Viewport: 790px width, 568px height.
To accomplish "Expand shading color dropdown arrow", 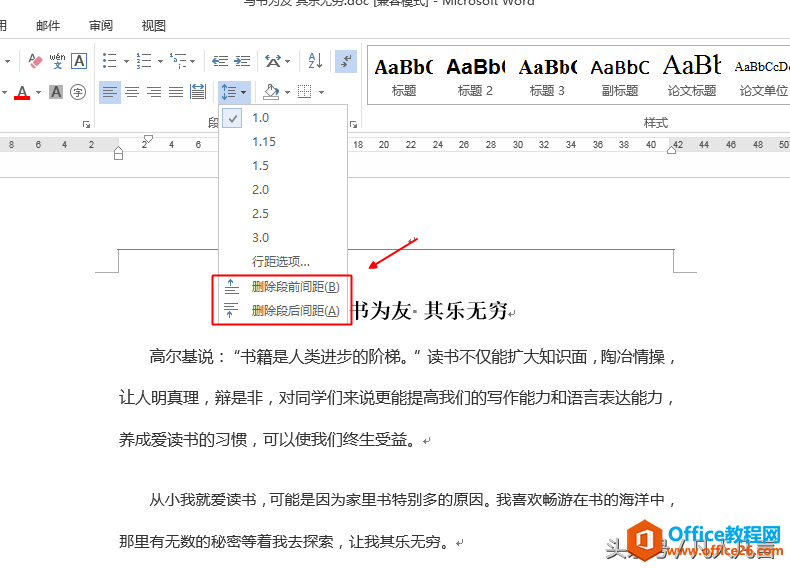I will [x=288, y=93].
